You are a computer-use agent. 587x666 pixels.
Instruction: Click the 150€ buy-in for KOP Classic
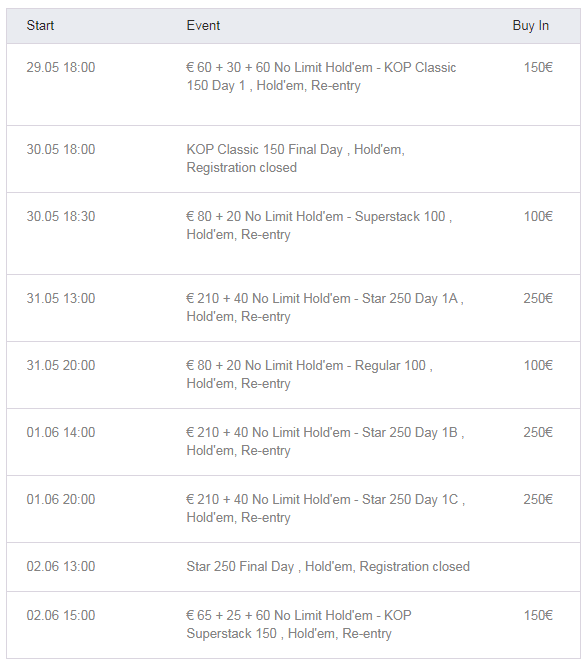(x=538, y=68)
